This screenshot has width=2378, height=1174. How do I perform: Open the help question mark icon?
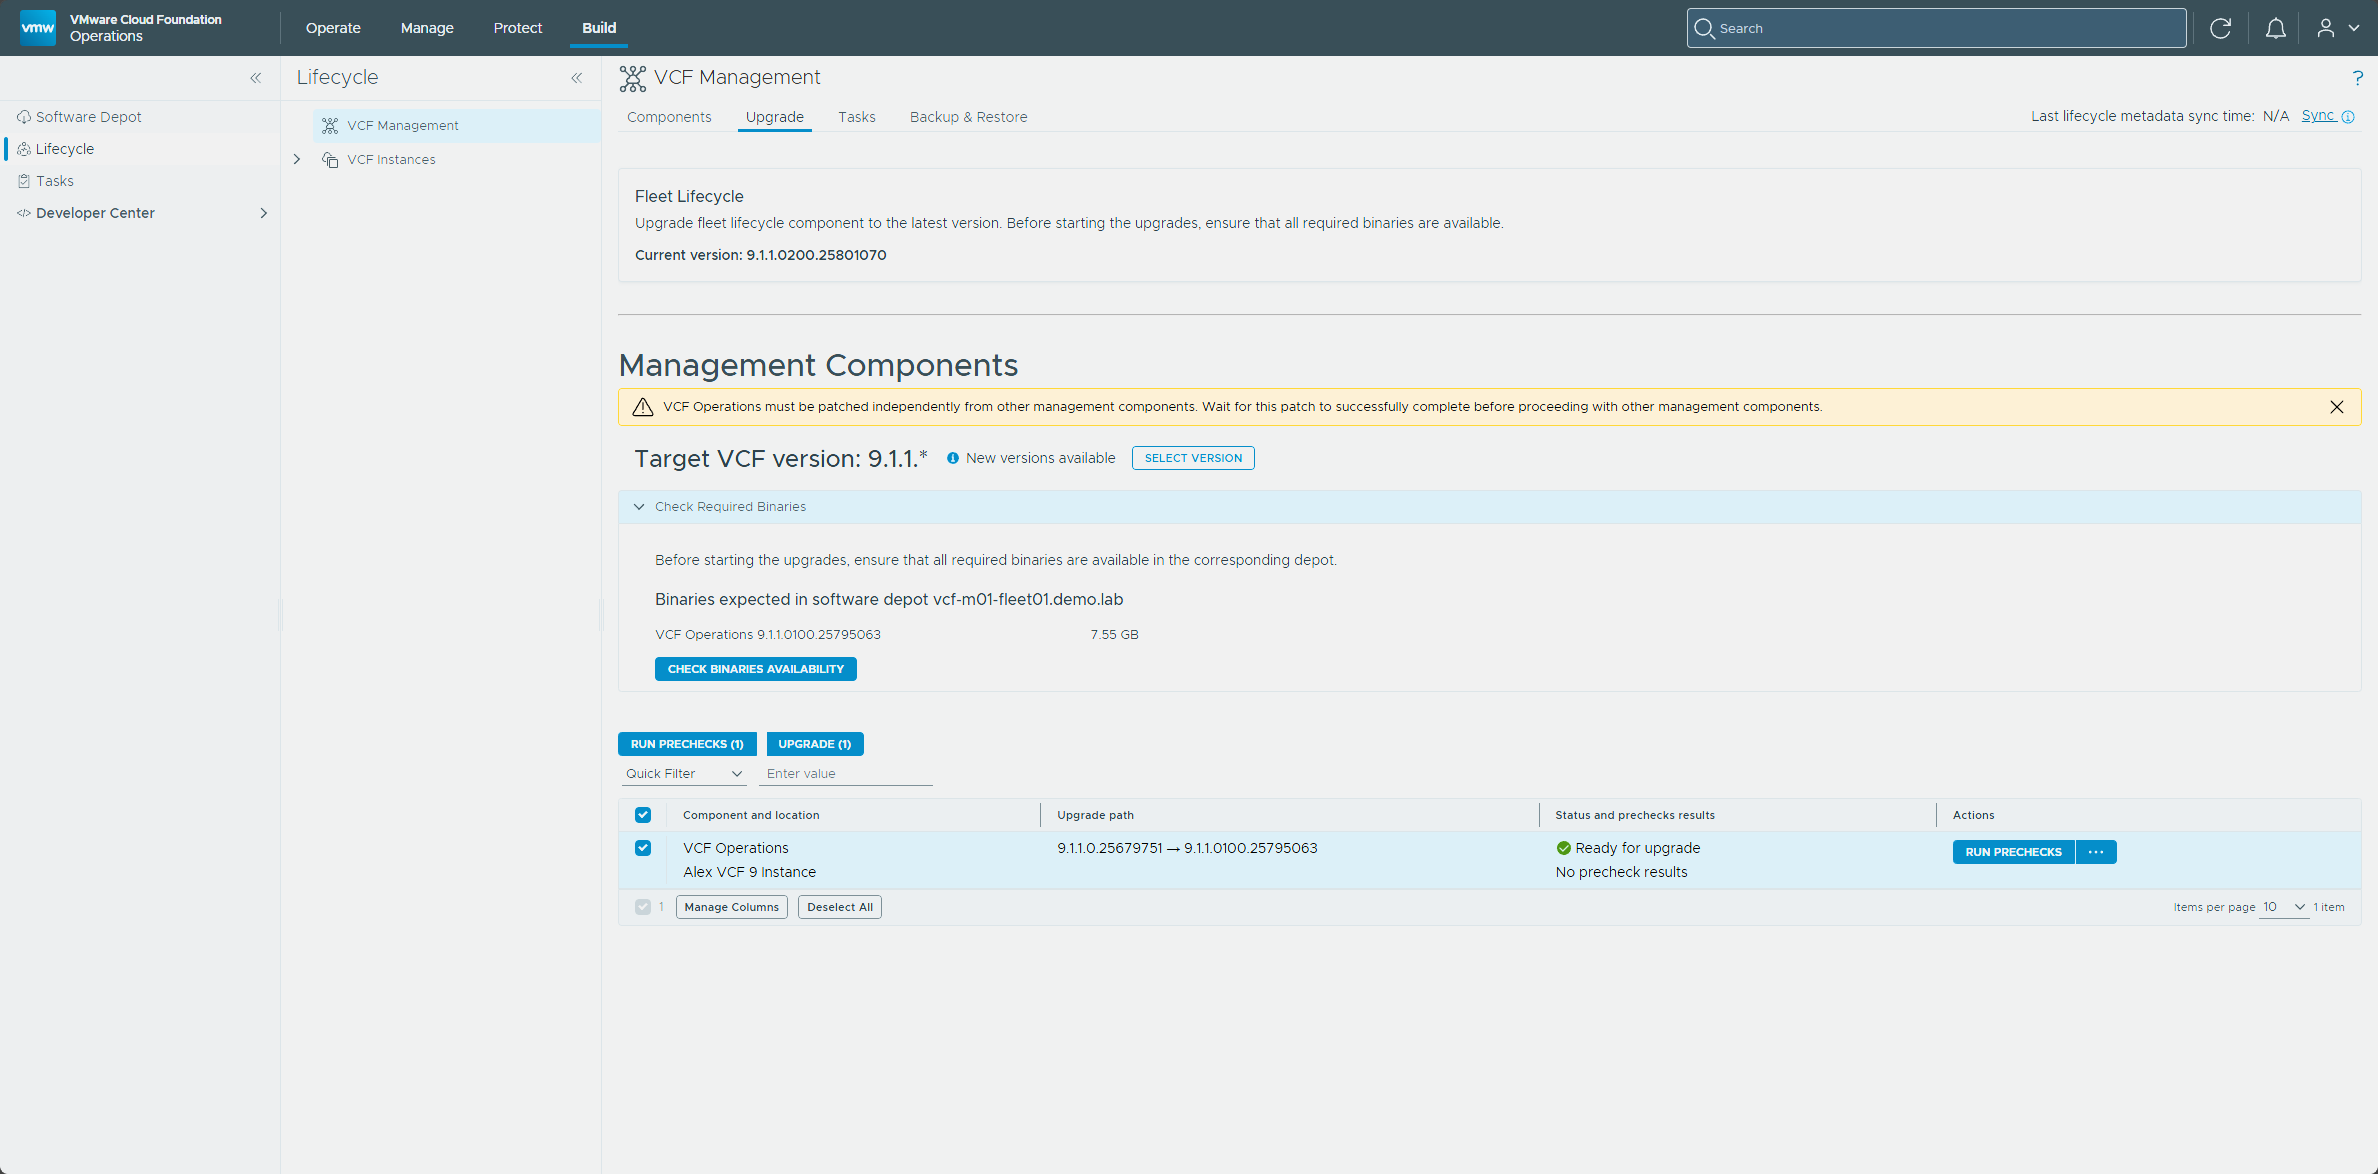pos(2357,78)
